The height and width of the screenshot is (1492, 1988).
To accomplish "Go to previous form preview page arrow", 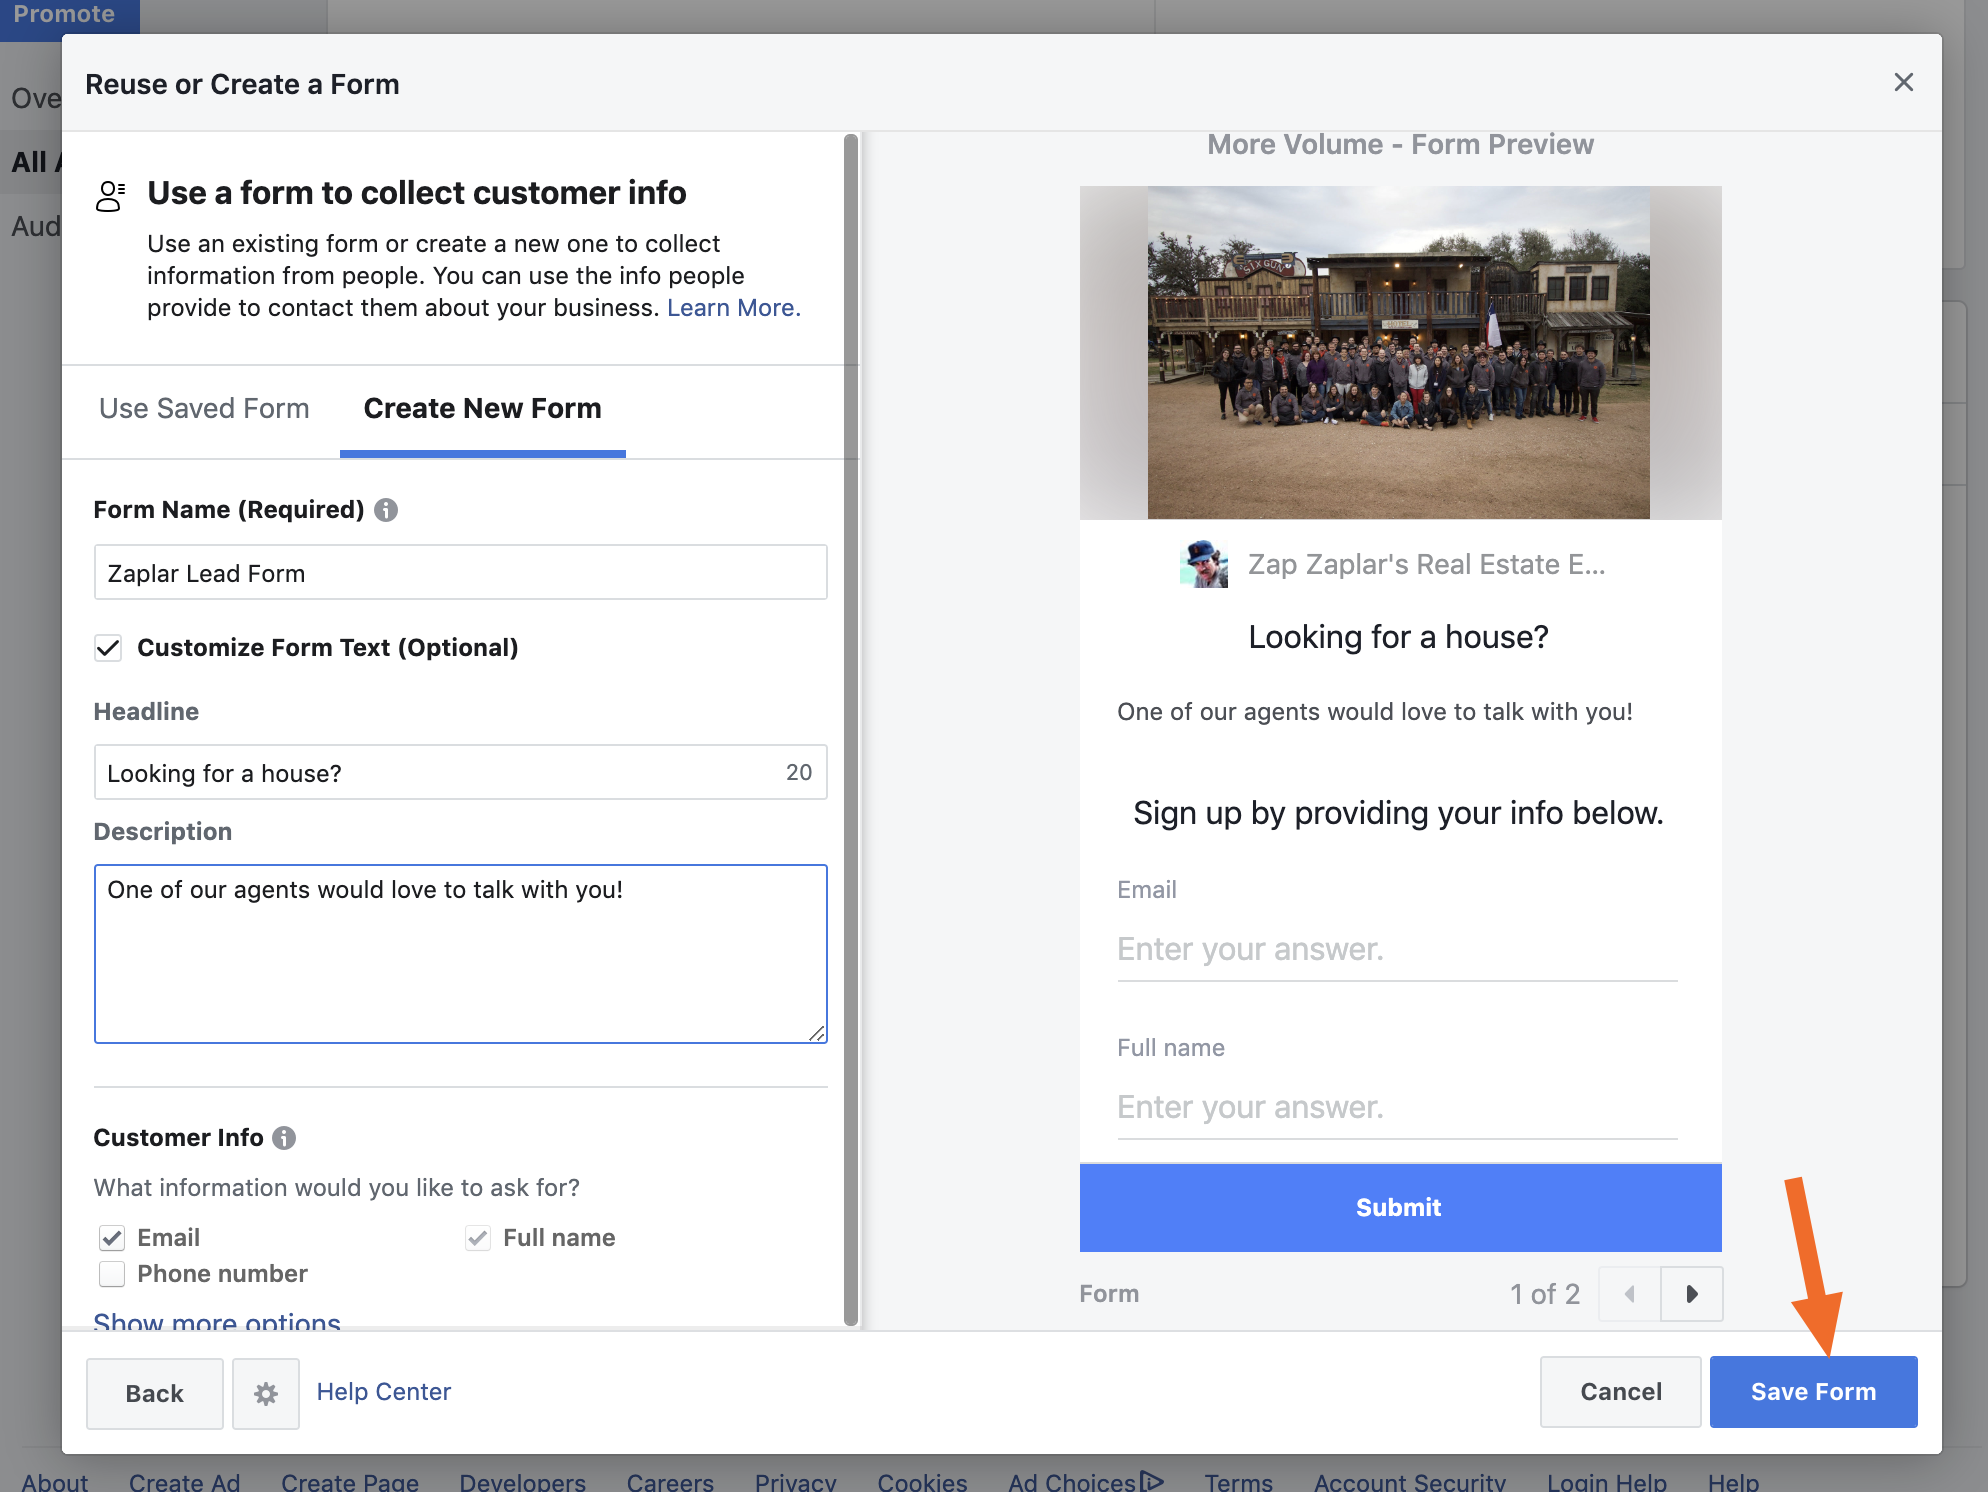I will pyautogui.click(x=1630, y=1294).
